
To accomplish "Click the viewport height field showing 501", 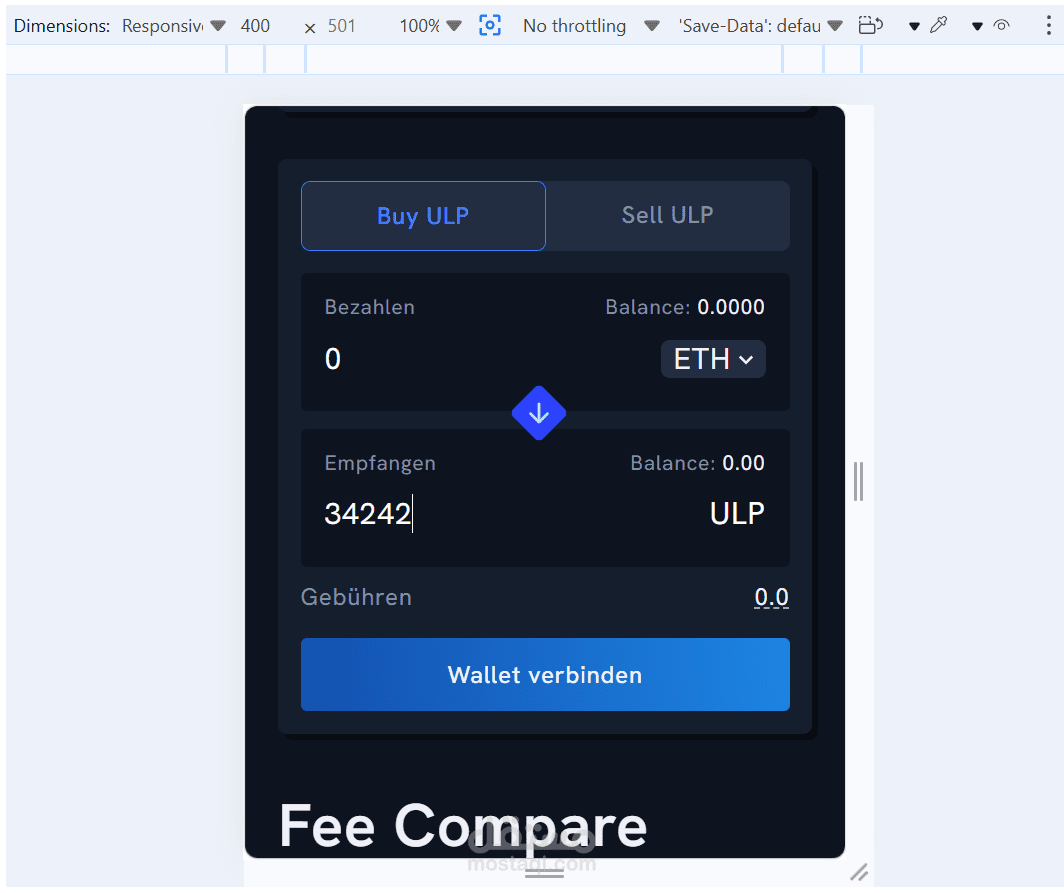I will (342, 26).
